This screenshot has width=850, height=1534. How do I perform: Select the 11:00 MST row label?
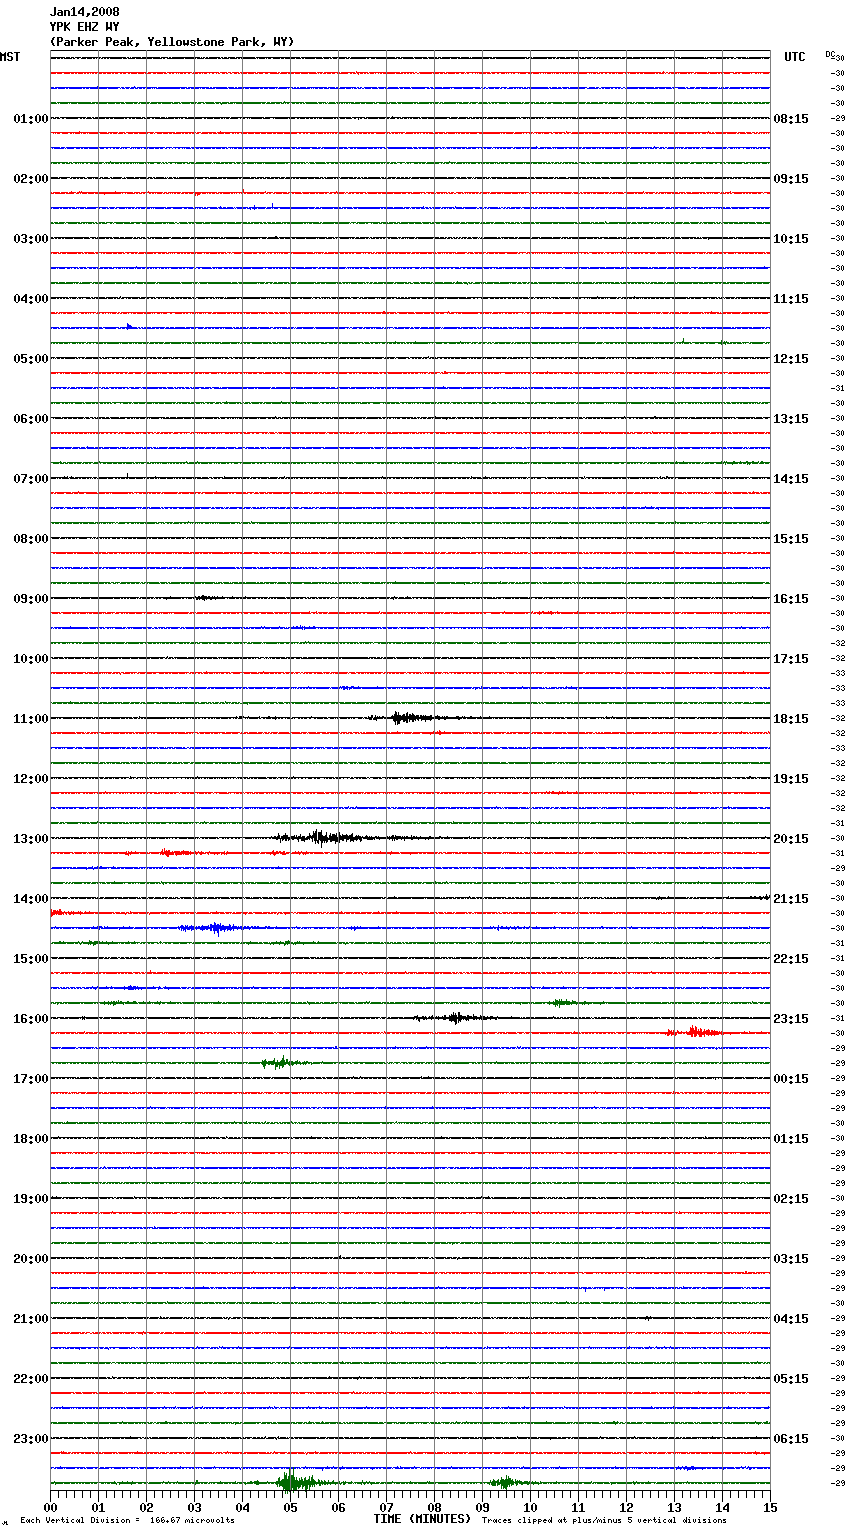(31, 719)
